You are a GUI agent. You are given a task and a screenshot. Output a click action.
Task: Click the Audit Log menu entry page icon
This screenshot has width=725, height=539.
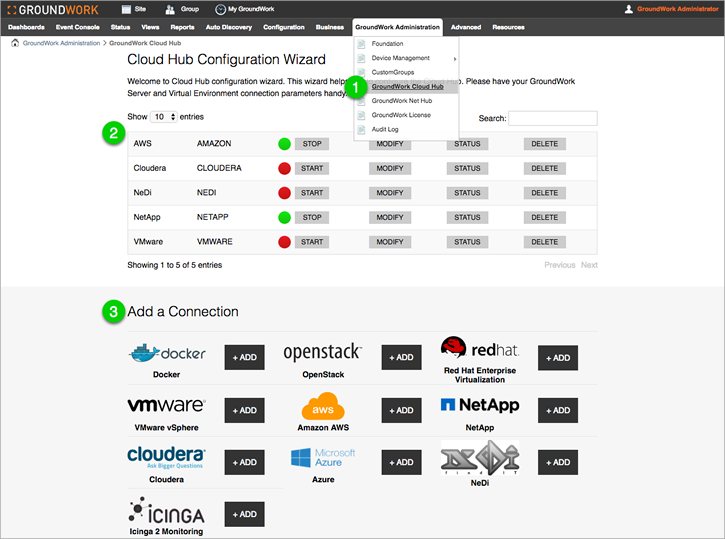coord(362,130)
